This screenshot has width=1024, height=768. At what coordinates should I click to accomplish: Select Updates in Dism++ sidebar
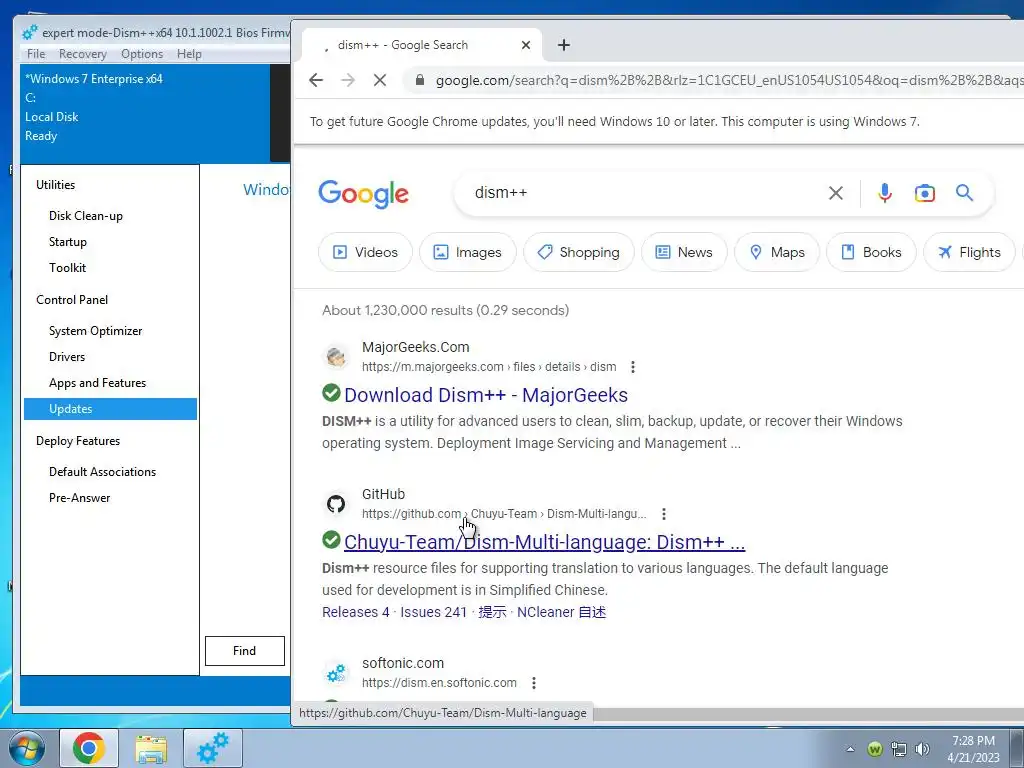[x=110, y=409]
